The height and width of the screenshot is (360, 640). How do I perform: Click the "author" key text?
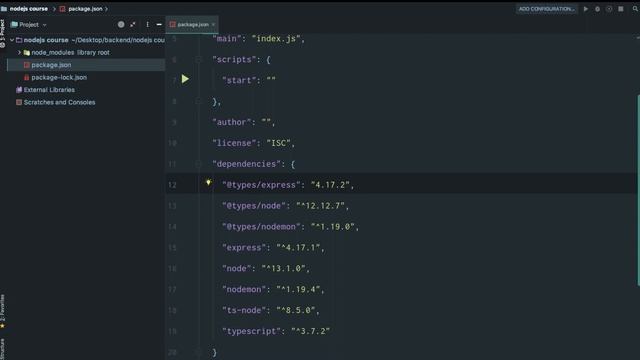pyautogui.click(x=232, y=122)
